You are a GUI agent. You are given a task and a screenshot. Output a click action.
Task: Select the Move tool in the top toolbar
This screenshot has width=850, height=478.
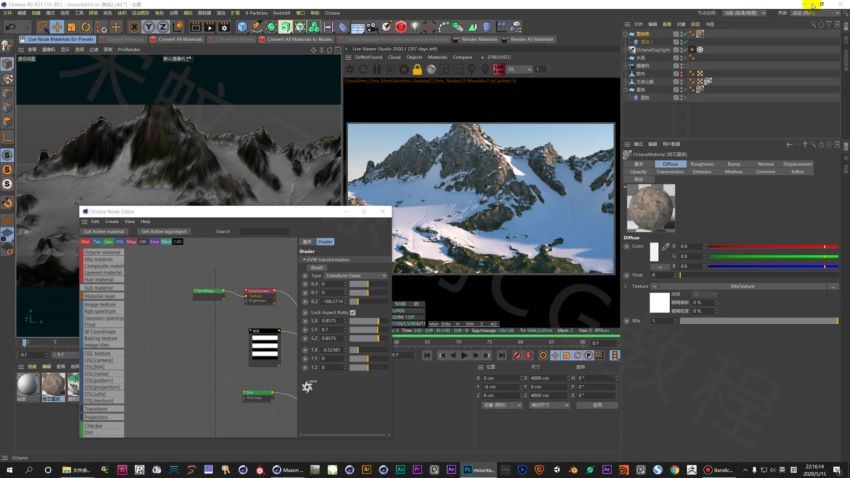tap(57, 27)
